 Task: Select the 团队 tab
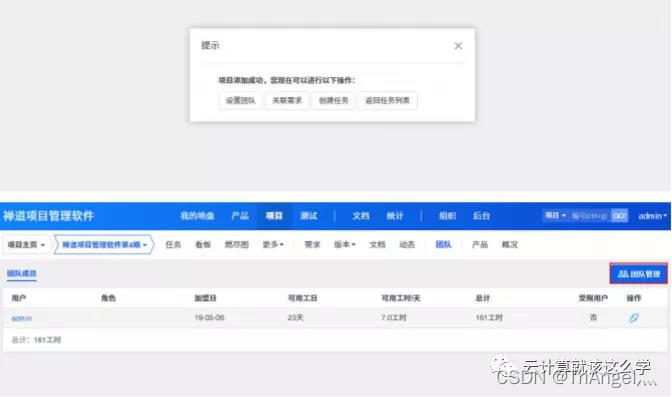pos(443,244)
